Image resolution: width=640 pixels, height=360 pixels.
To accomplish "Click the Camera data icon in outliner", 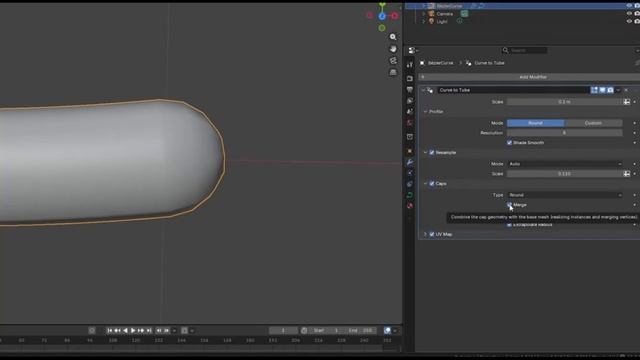I will click(464, 14).
